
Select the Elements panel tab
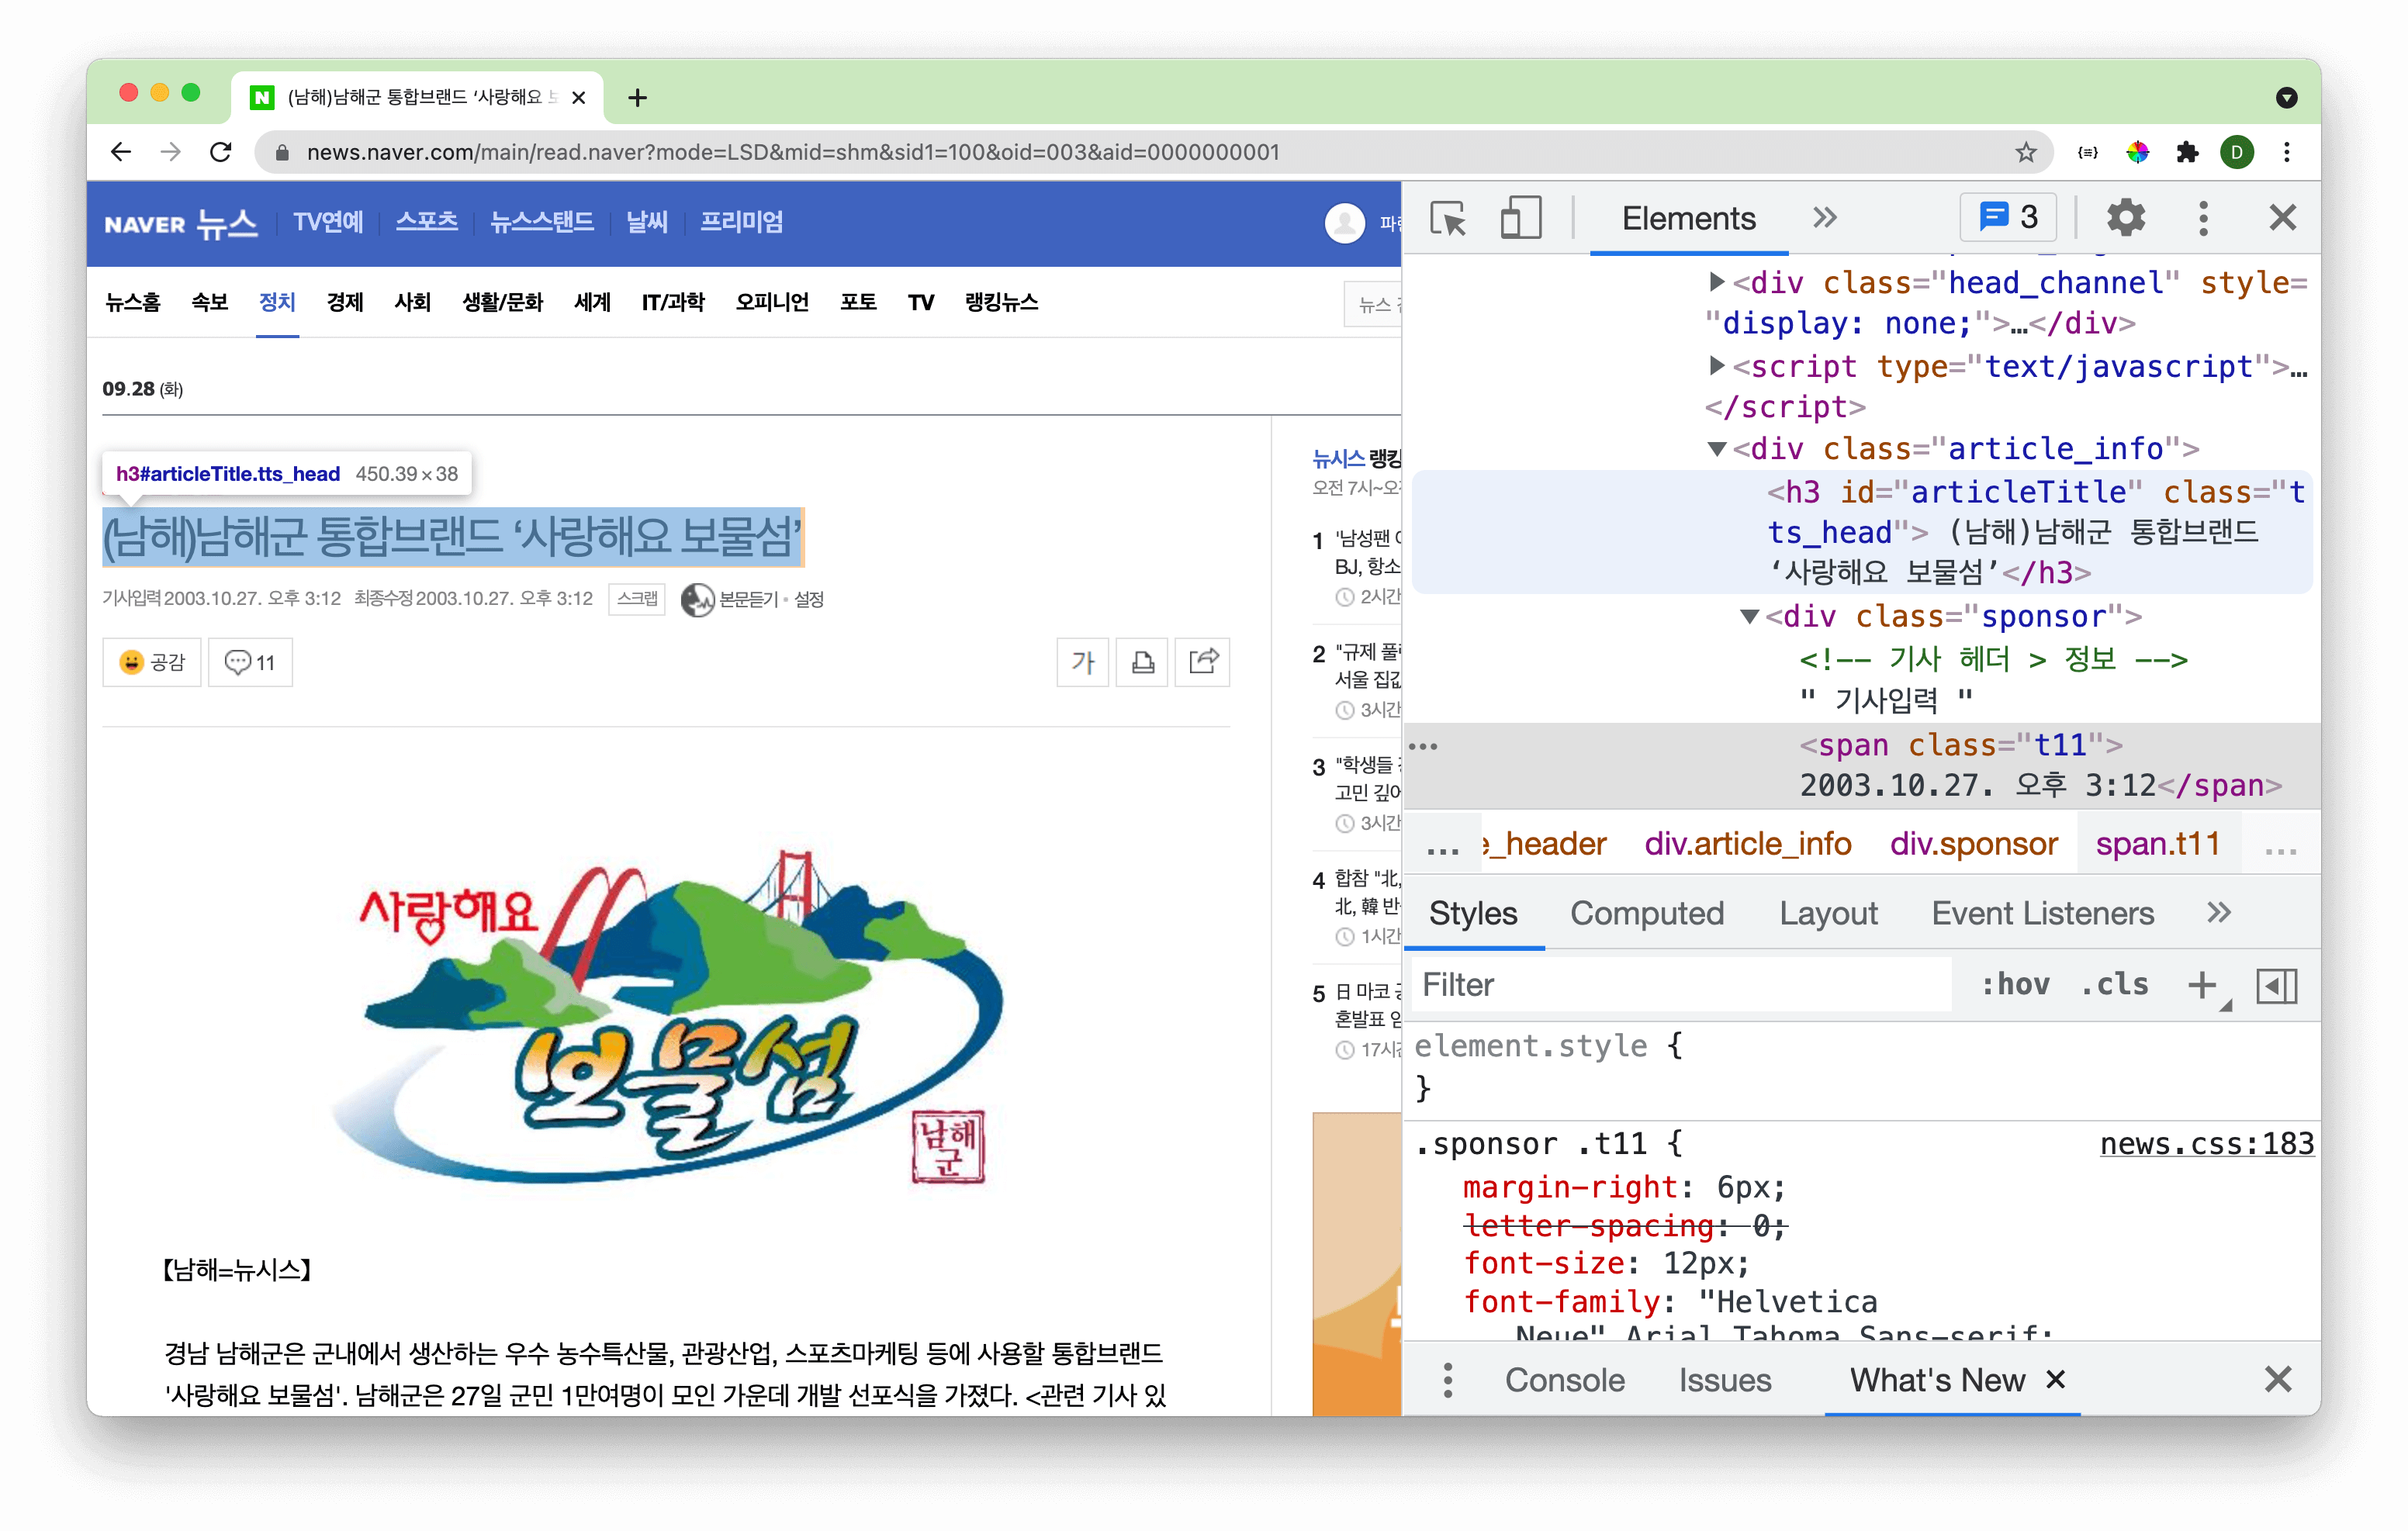[x=1688, y=218]
